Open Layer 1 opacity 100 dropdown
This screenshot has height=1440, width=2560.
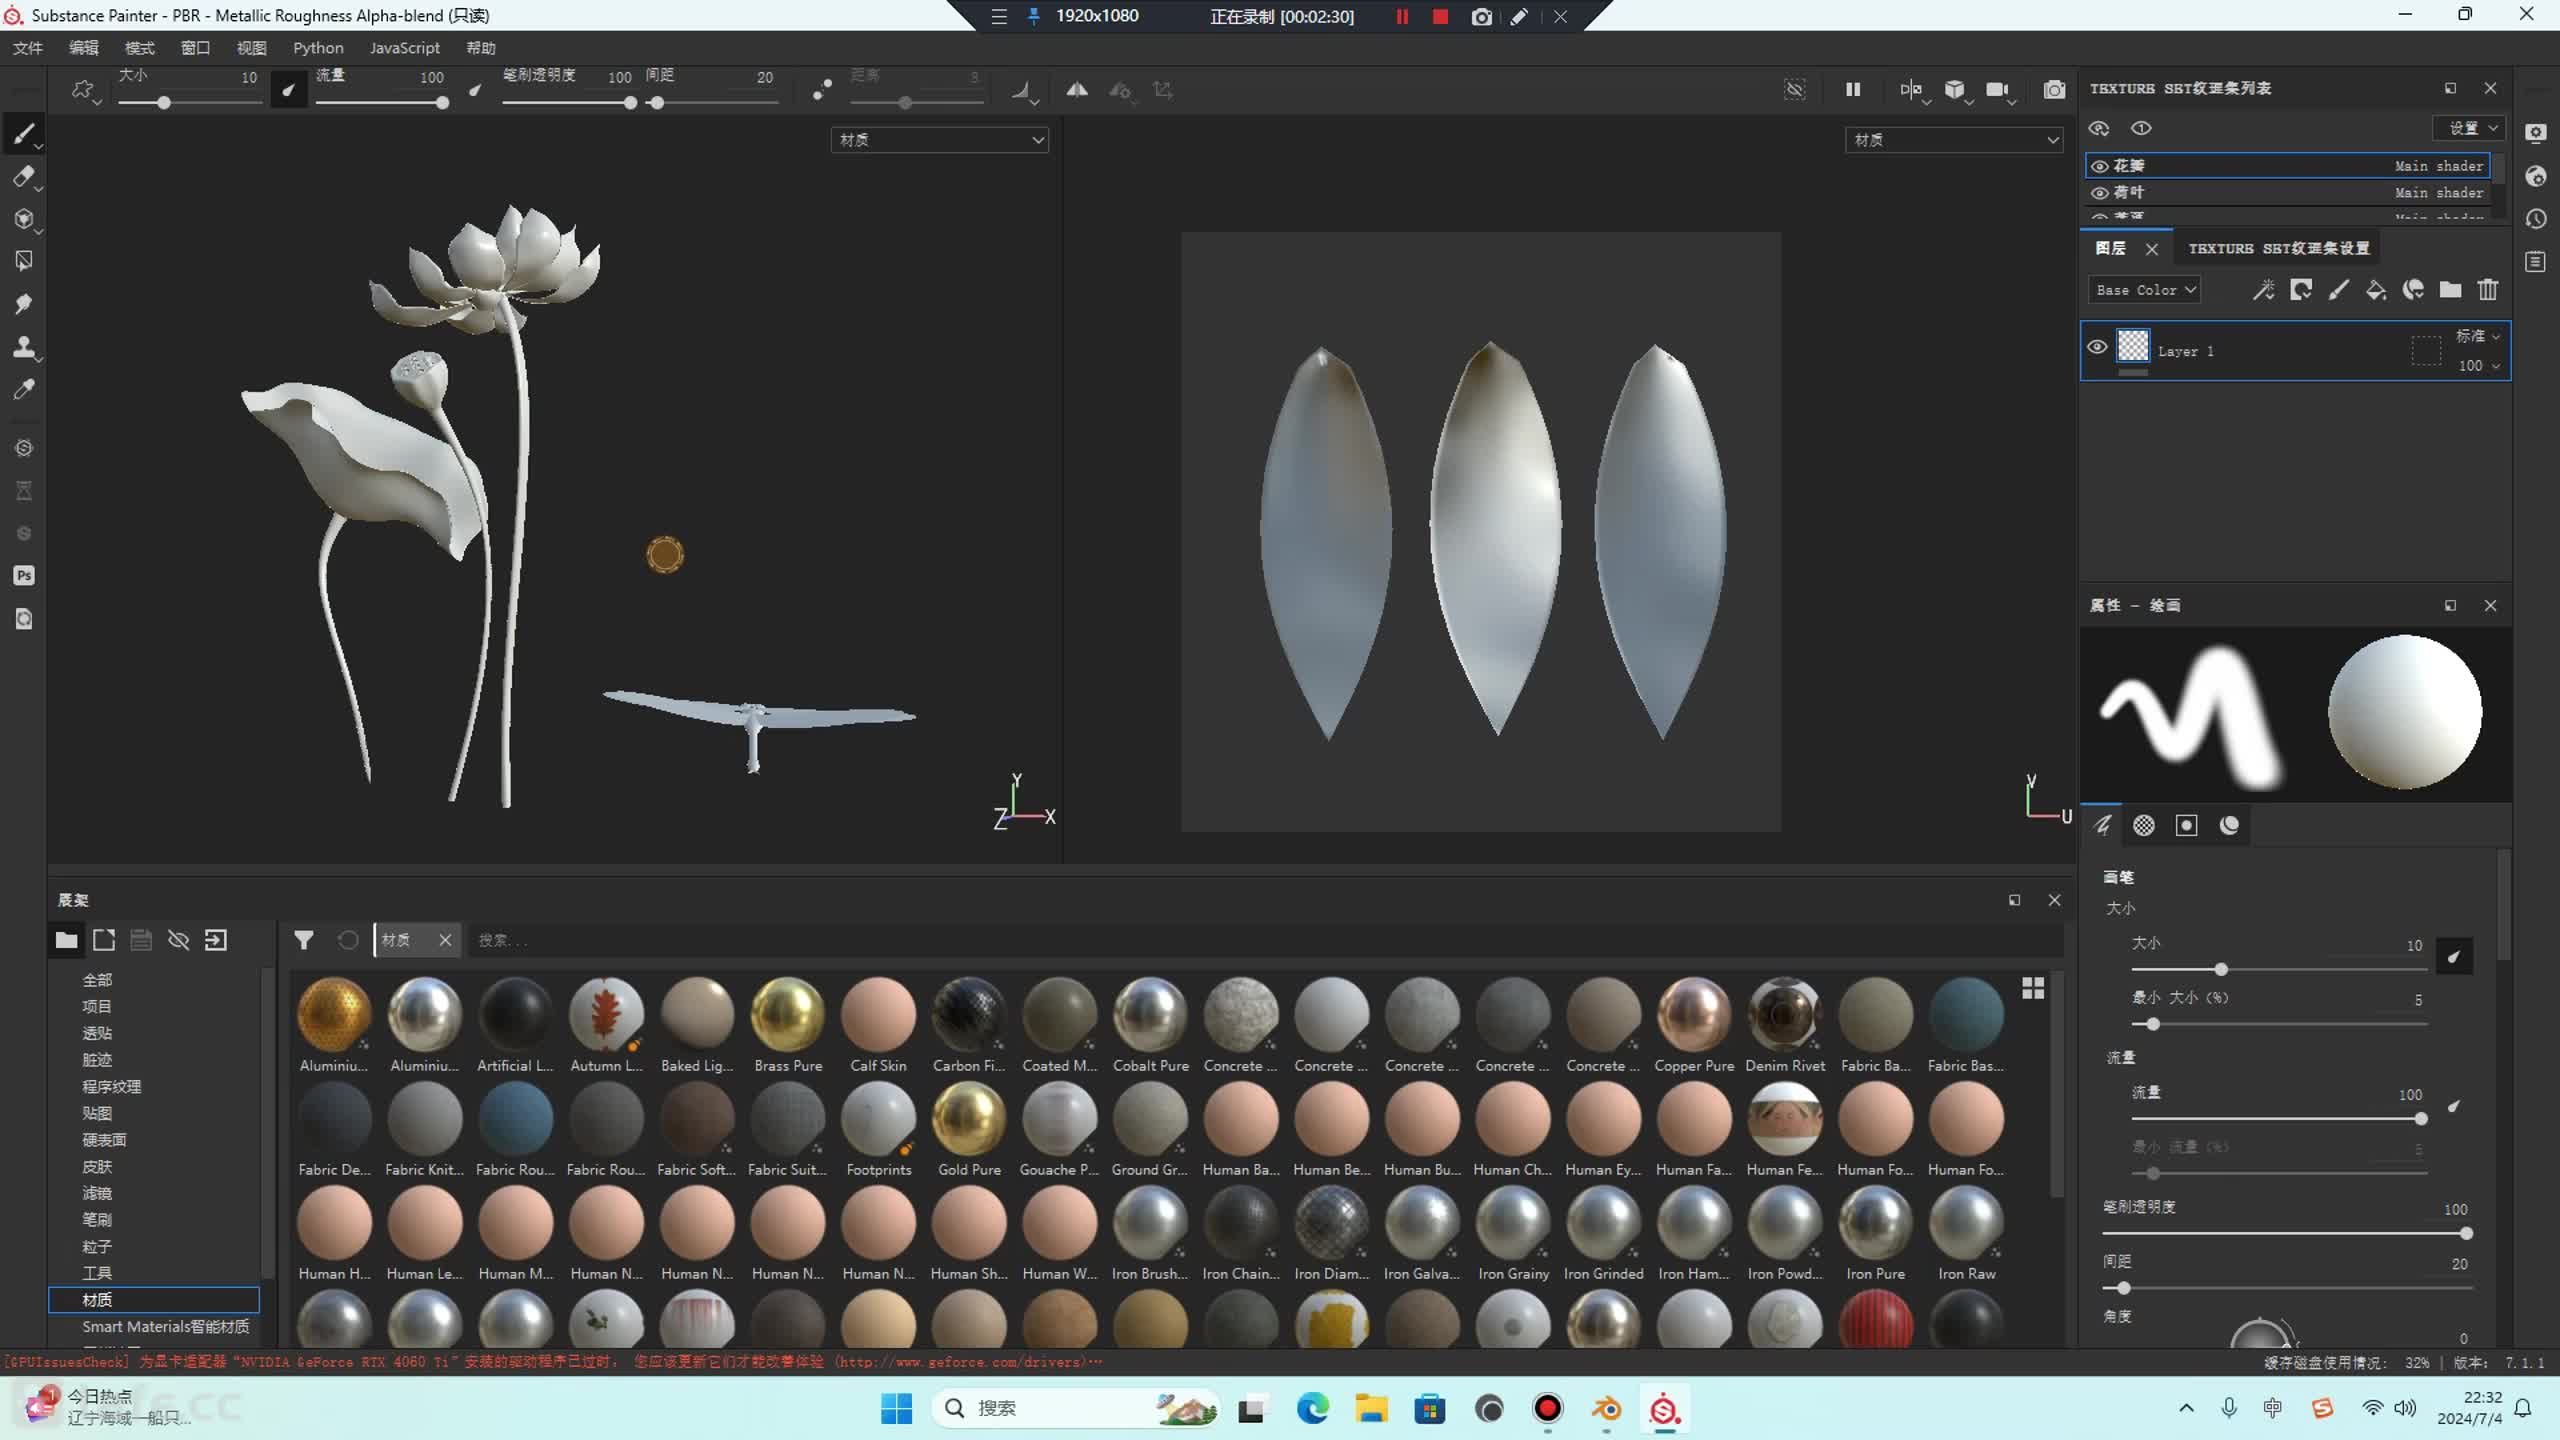tap(2479, 366)
